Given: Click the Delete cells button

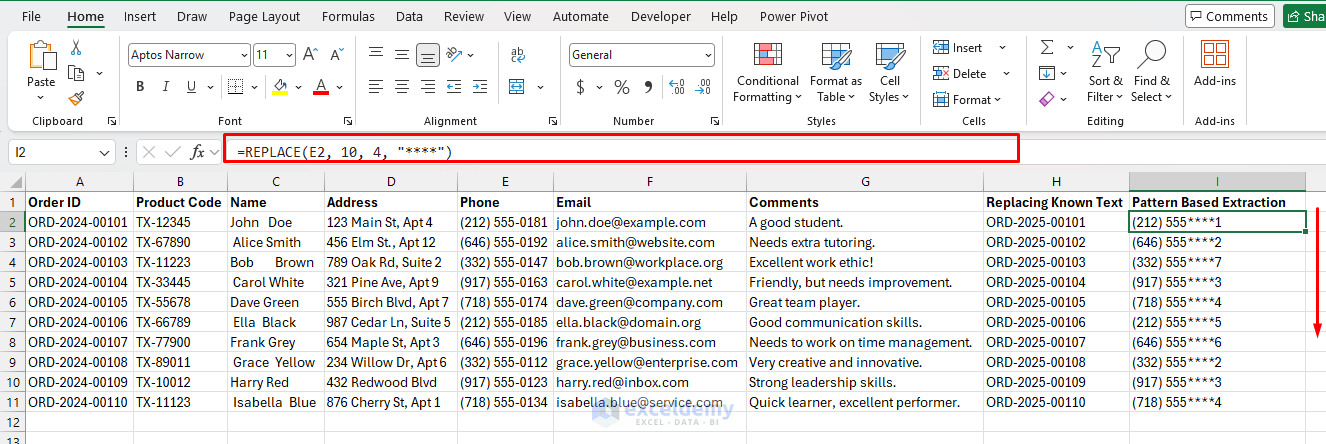Looking at the screenshot, I should 968,73.
